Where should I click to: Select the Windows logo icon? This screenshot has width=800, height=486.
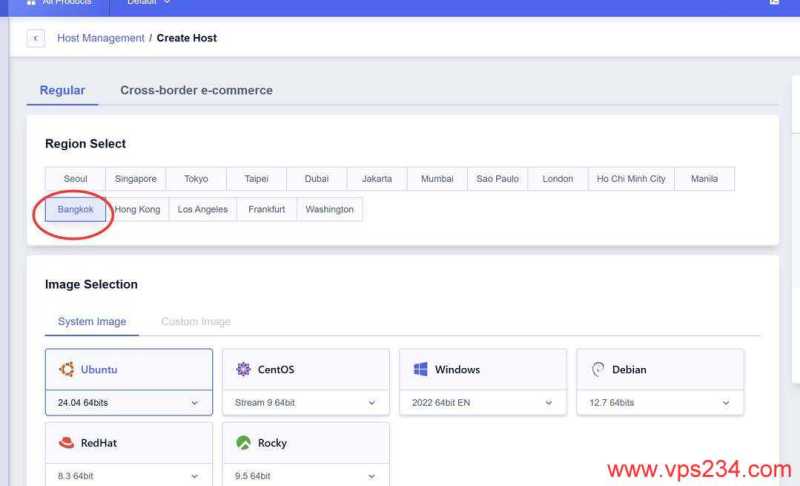coord(420,369)
